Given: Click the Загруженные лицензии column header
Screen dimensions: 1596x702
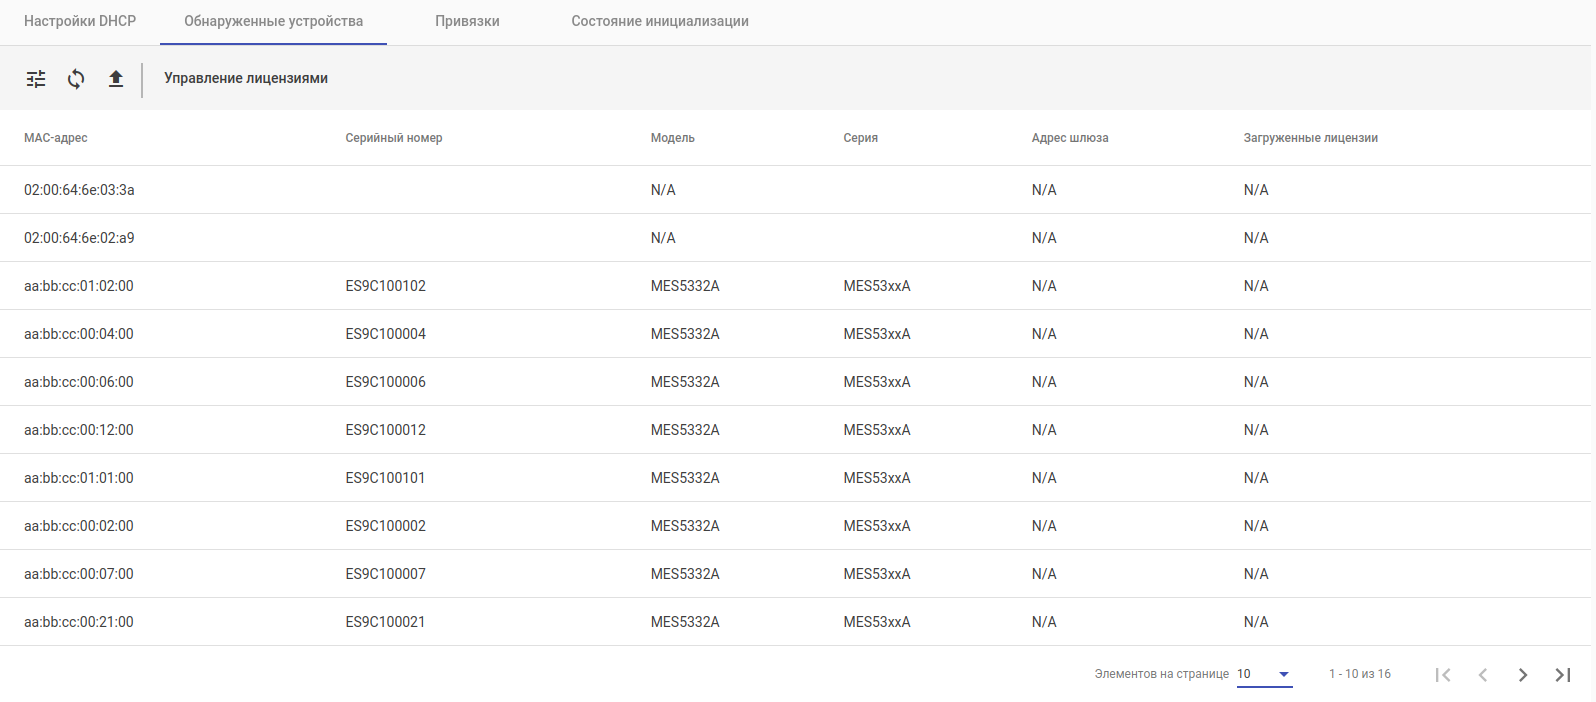Looking at the screenshot, I should tap(1310, 138).
